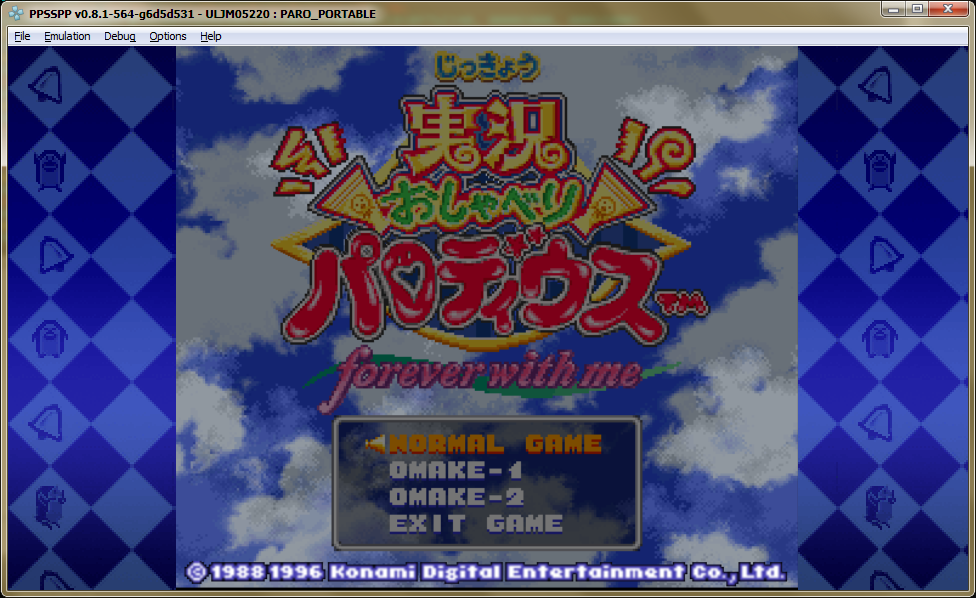This screenshot has height=598, width=976.
Task: Select EXIT GAME in the game menu
Action: [475, 523]
